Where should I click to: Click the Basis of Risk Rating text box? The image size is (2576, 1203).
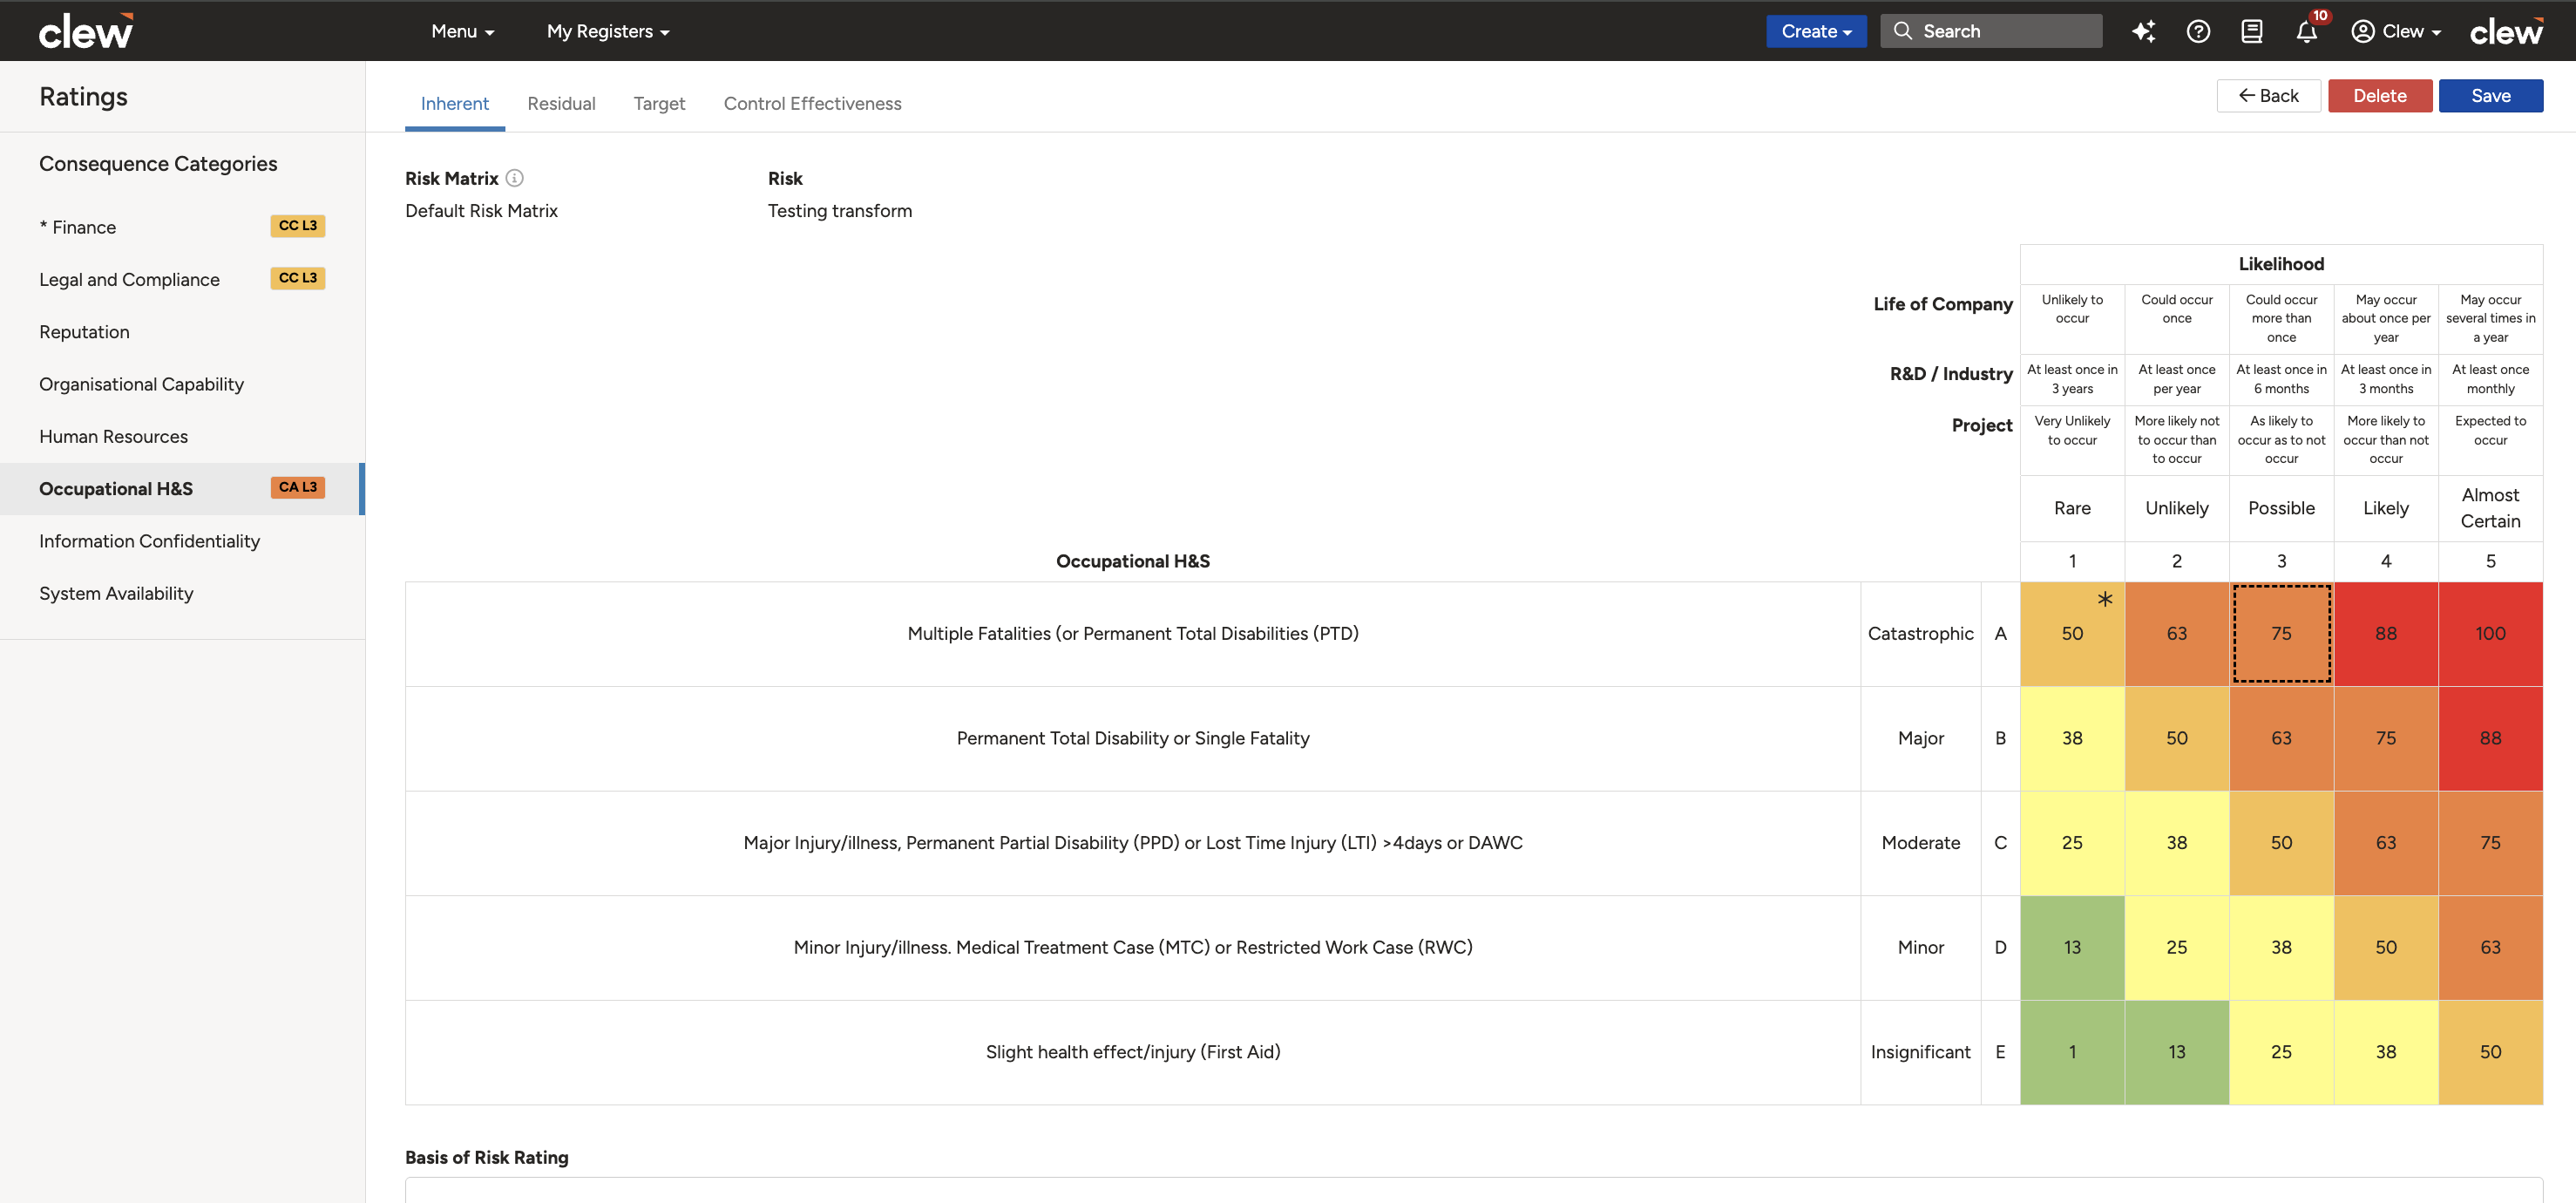click(1473, 1190)
